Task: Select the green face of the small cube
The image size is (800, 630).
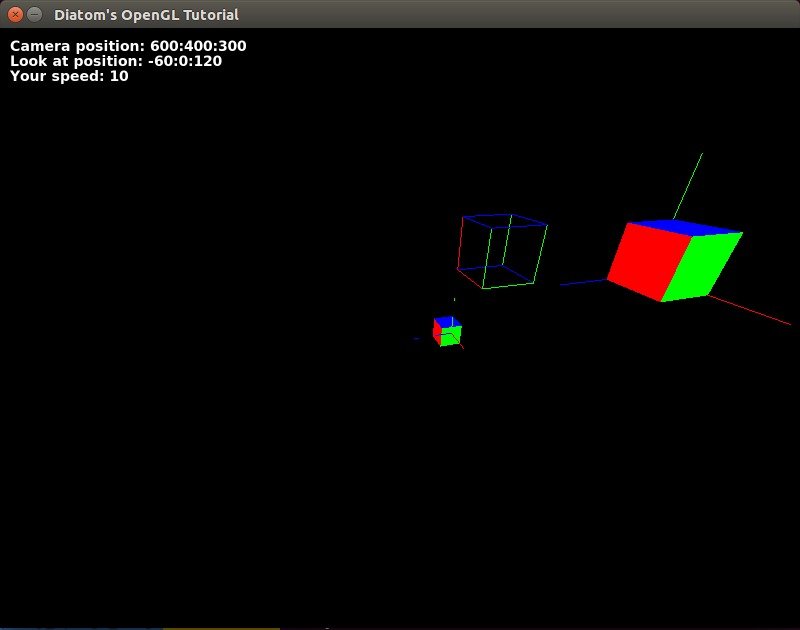Action: coord(451,336)
